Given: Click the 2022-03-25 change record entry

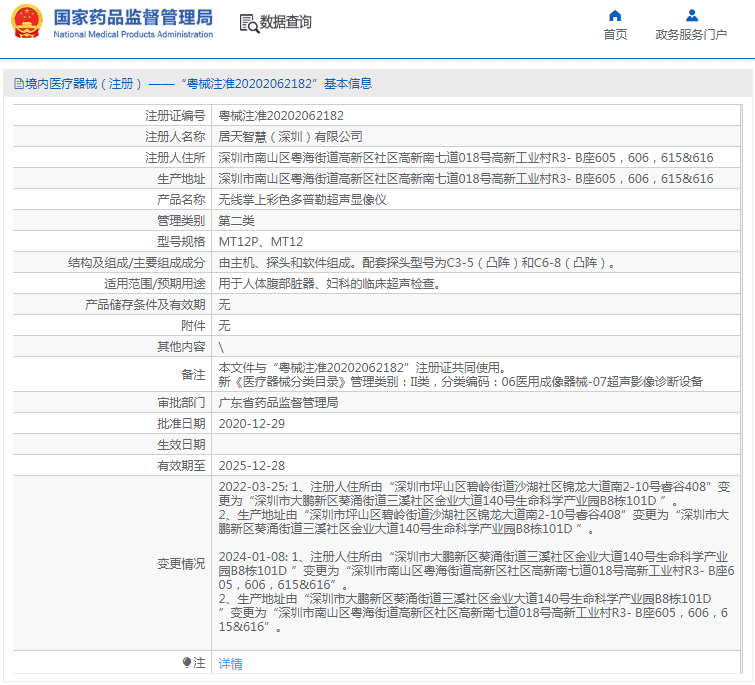Looking at the screenshot, I should coord(474,507).
